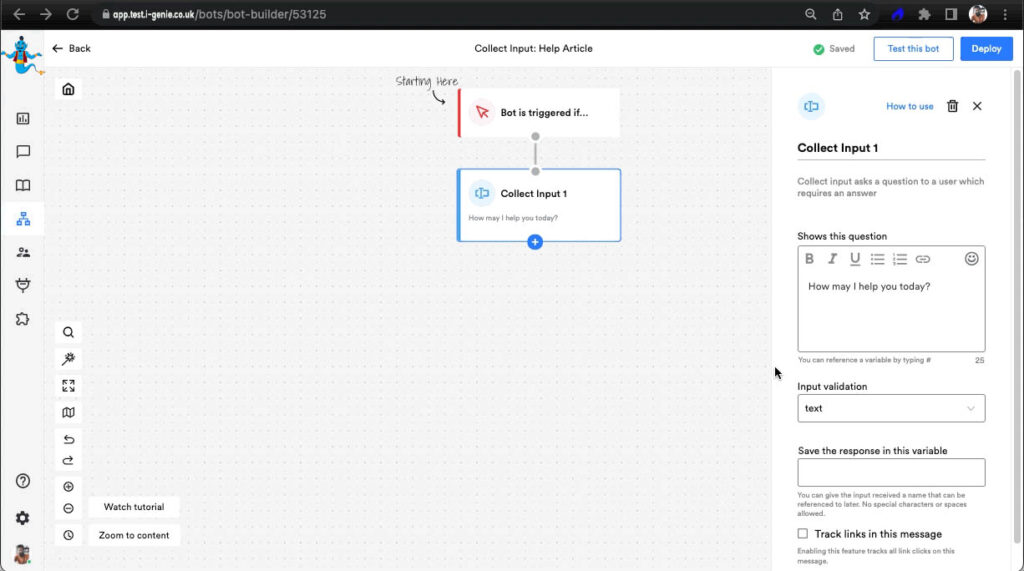Select the Collect Input 1 node

pos(539,204)
